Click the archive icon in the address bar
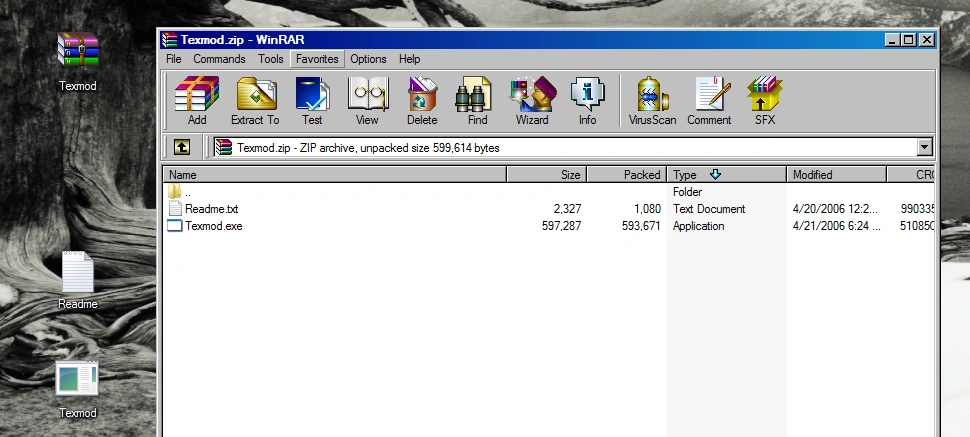This screenshot has height=437, width=970. [x=223, y=147]
